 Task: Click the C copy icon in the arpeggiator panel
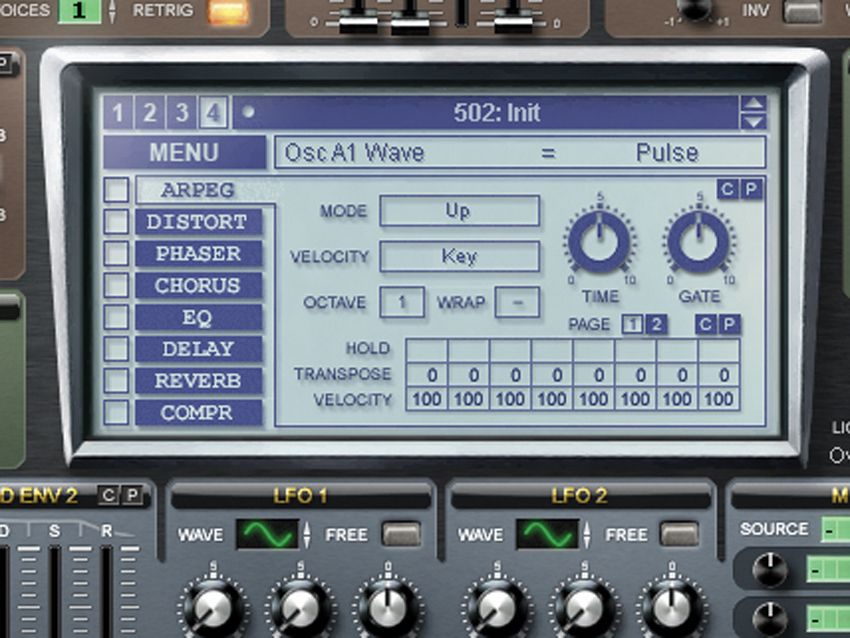[x=729, y=188]
